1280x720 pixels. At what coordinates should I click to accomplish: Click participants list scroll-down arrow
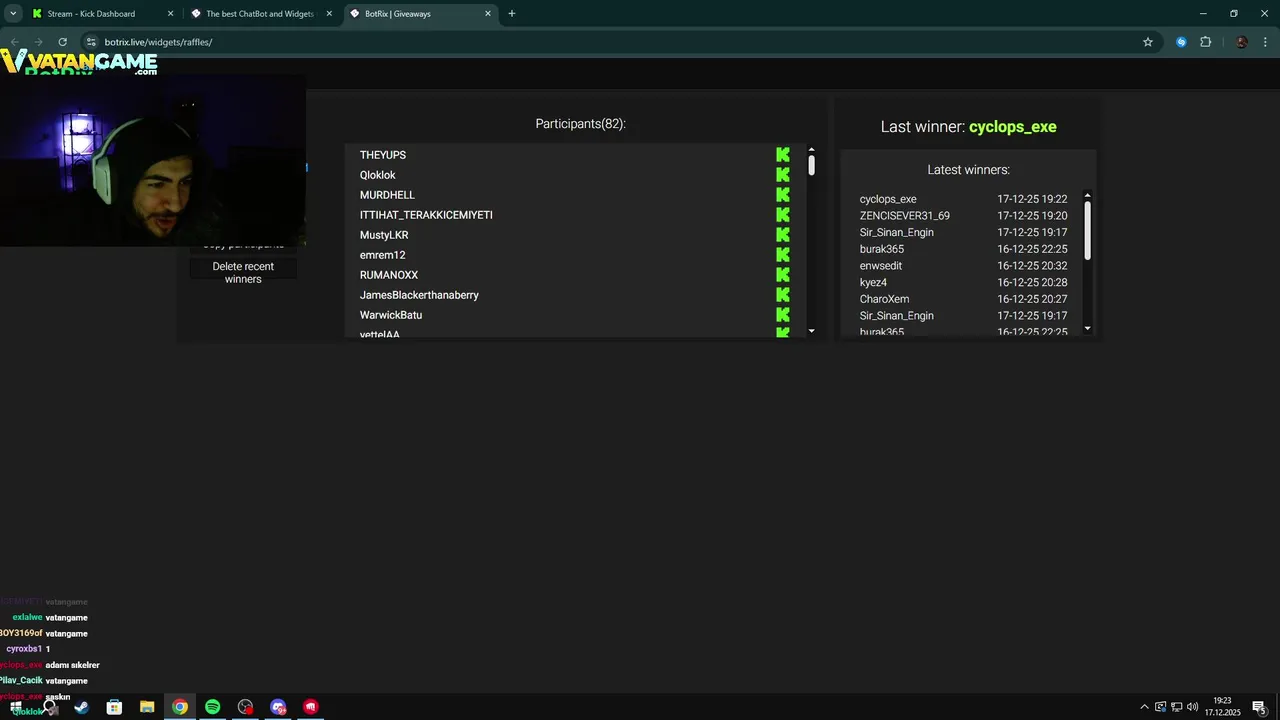pyautogui.click(x=811, y=331)
